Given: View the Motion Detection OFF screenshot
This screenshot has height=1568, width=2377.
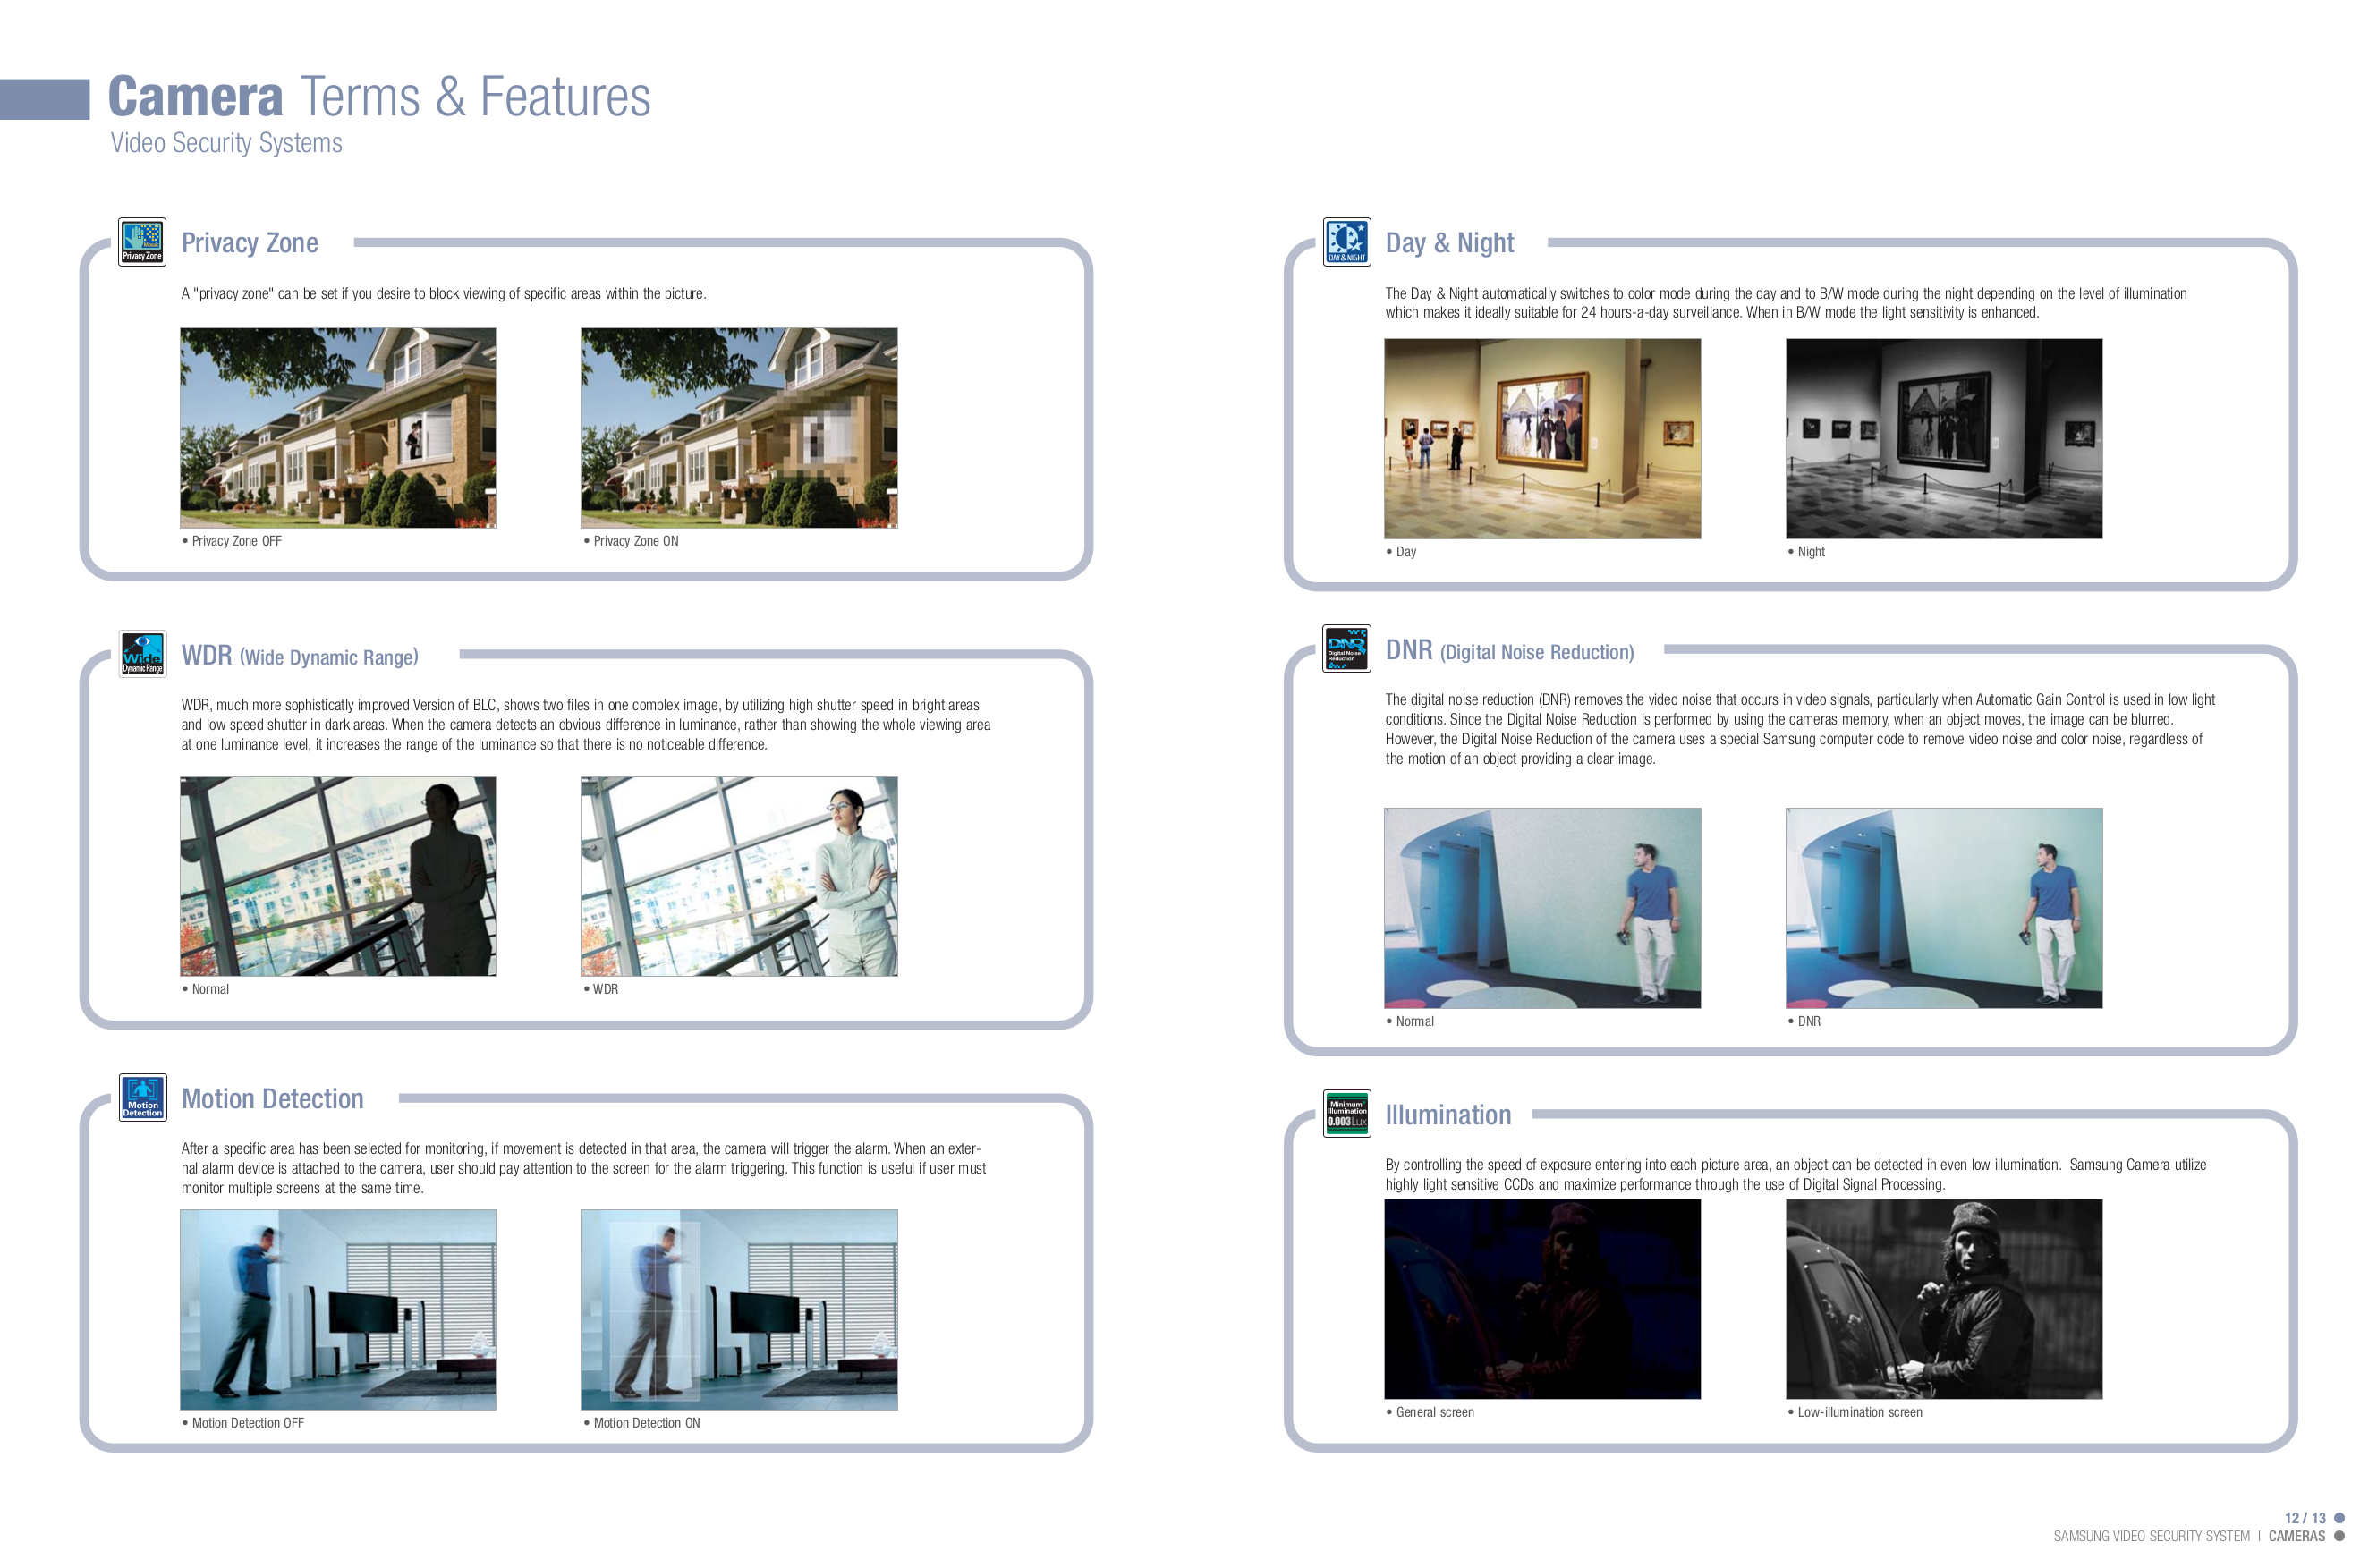Looking at the screenshot, I should click(338, 1310).
